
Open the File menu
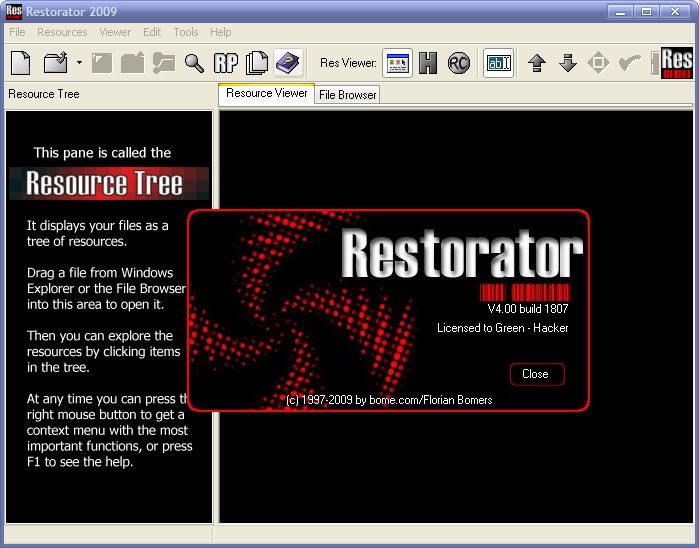pos(17,32)
